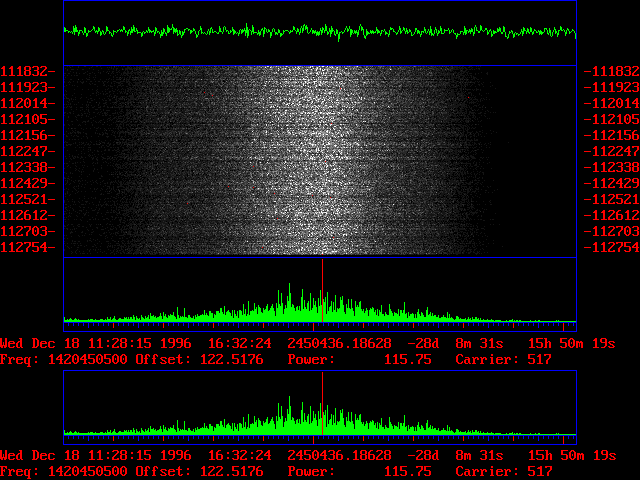Click 'Carrier: 517' in the upper status readout
640x480 pixels.
[503, 360]
